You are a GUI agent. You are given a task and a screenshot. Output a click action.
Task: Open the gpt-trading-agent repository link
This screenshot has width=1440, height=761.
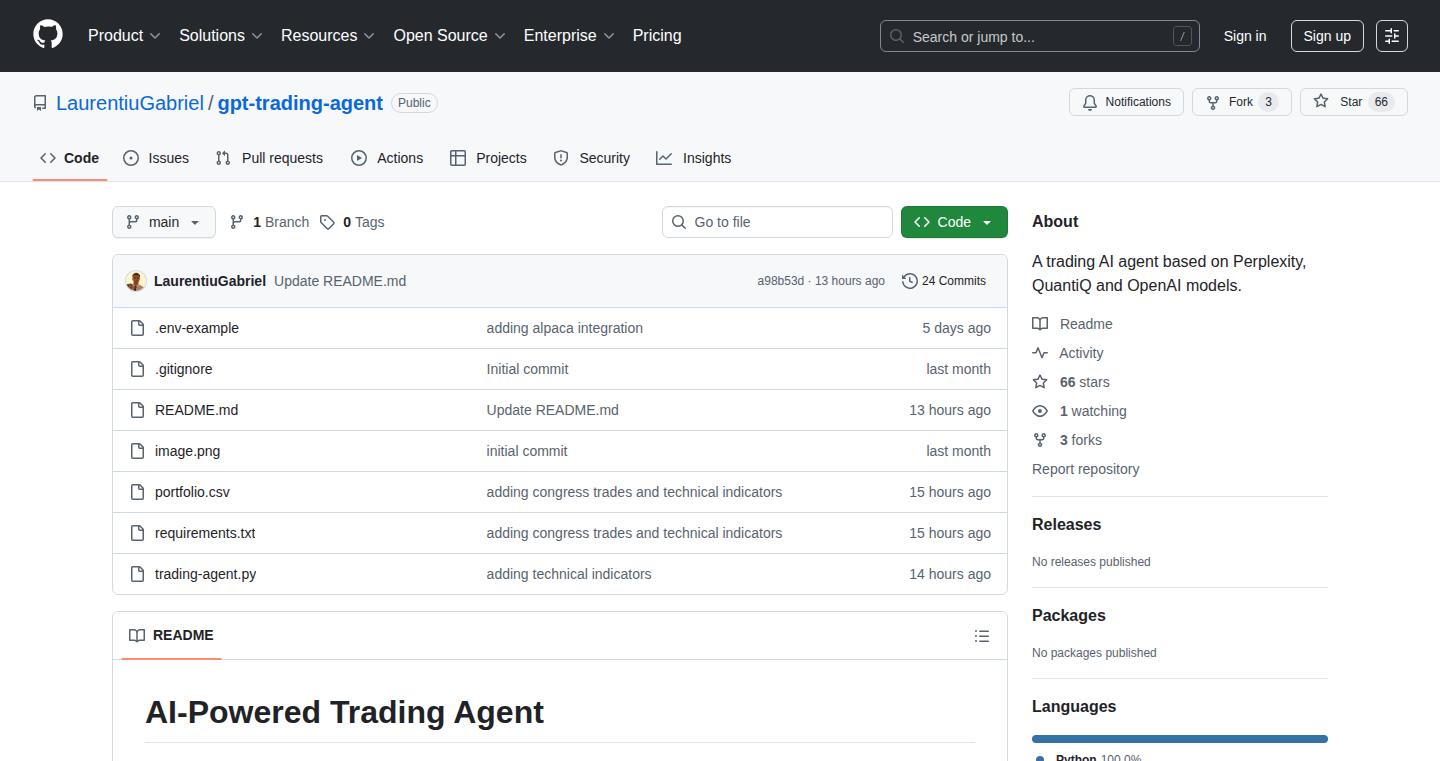[x=300, y=103]
